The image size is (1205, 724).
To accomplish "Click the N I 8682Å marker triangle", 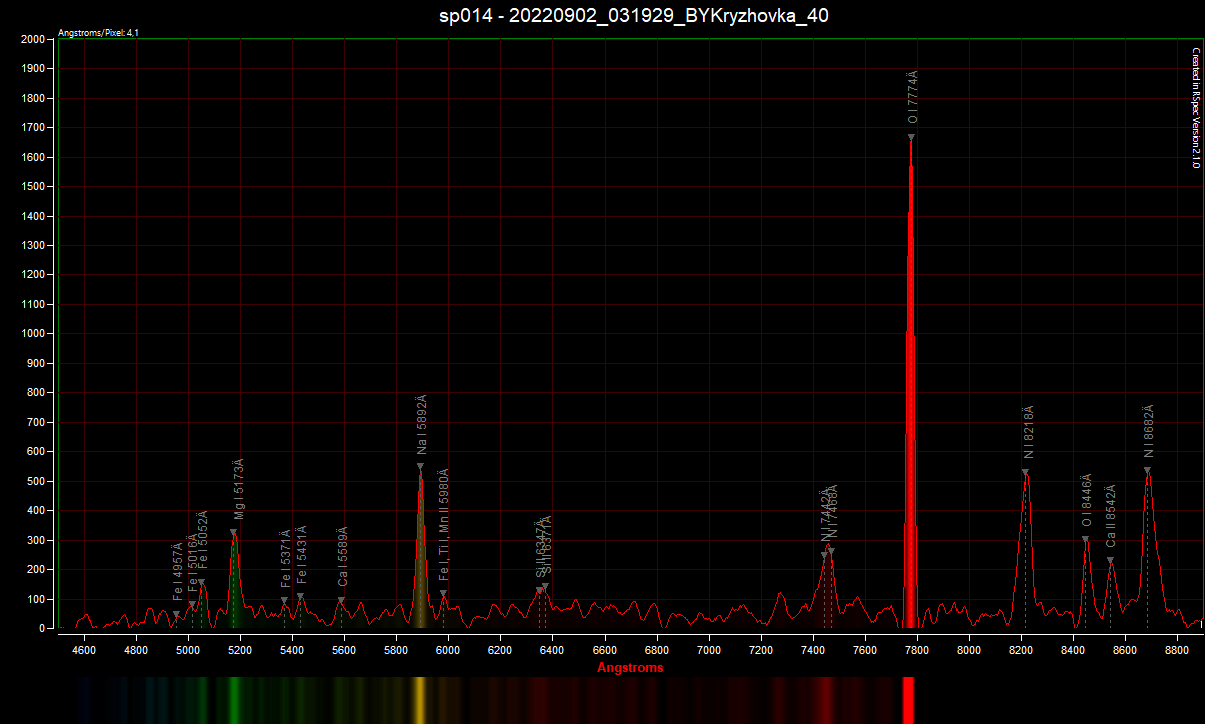I will point(1147,470).
